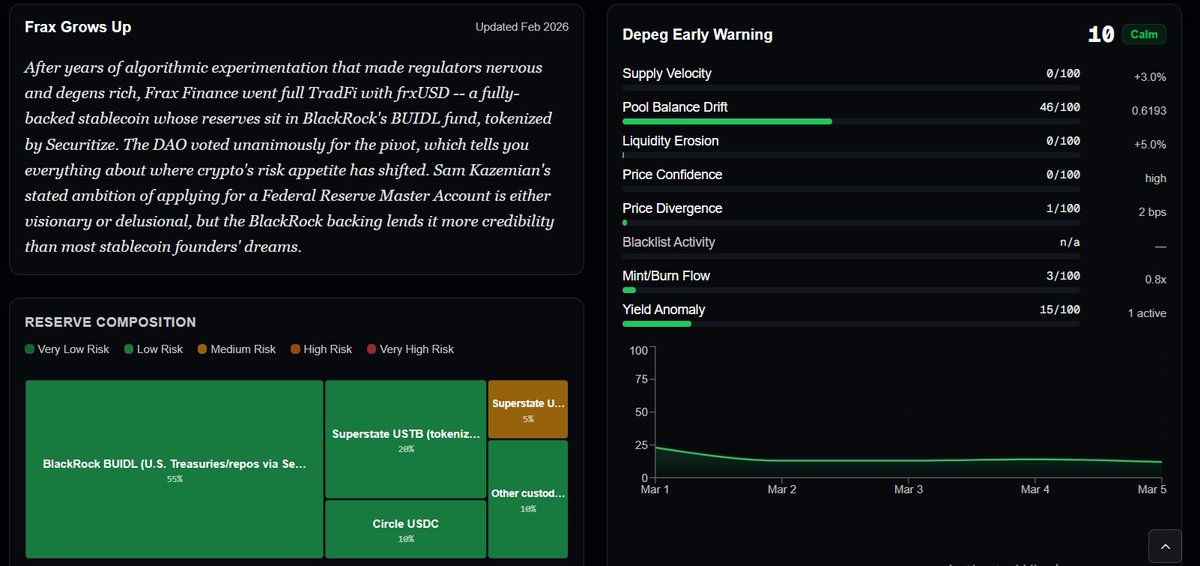Click the 15/100 Yield Anomaly score

click(x=1060, y=309)
